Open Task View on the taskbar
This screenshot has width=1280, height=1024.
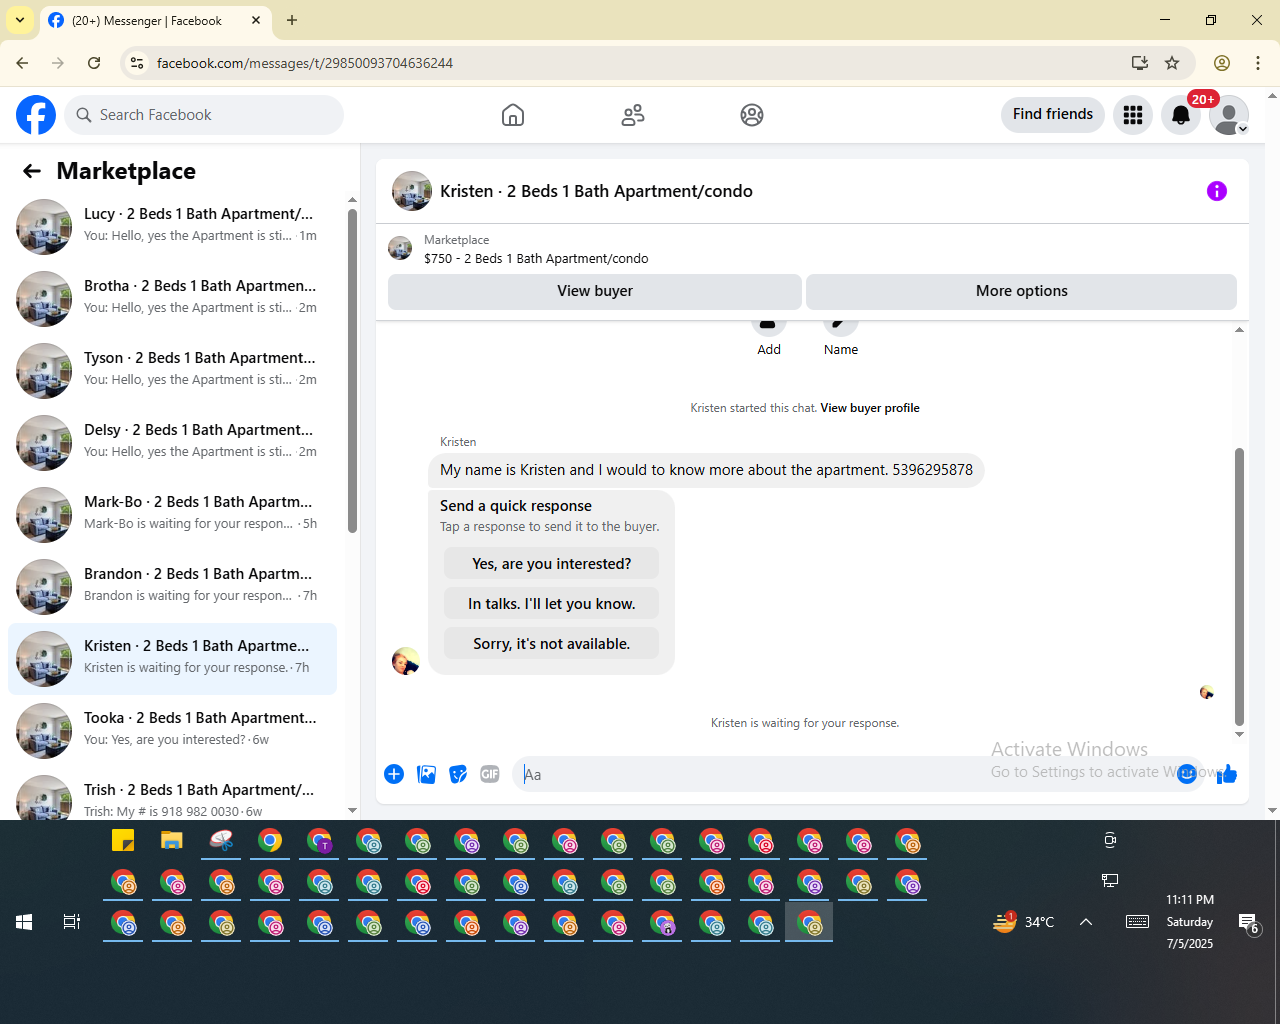click(x=72, y=922)
